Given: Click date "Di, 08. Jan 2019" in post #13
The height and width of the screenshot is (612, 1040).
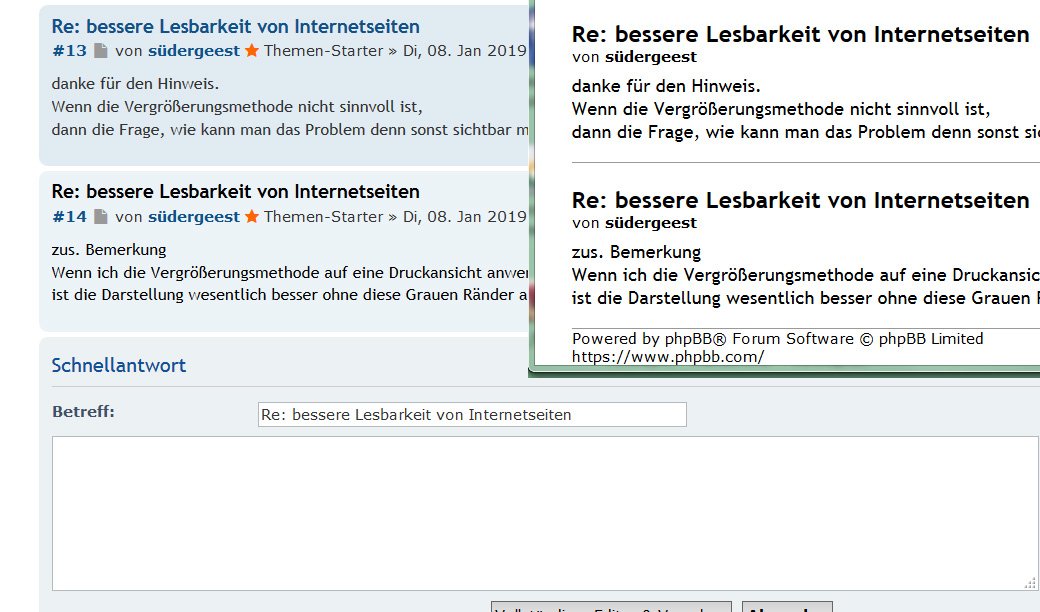Looking at the screenshot, I should click(464, 50).
